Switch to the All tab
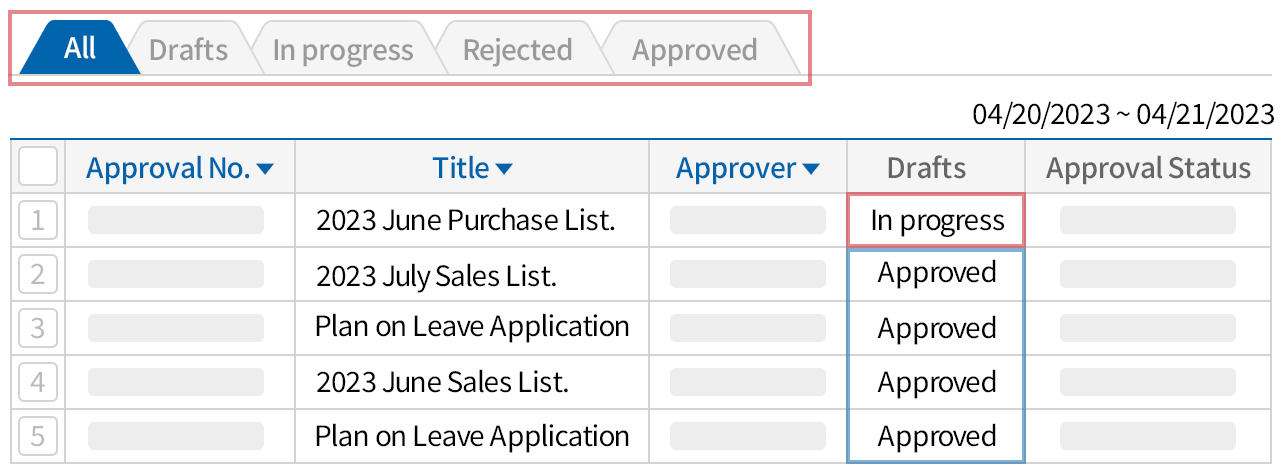1282x474 pixels. 79,49
